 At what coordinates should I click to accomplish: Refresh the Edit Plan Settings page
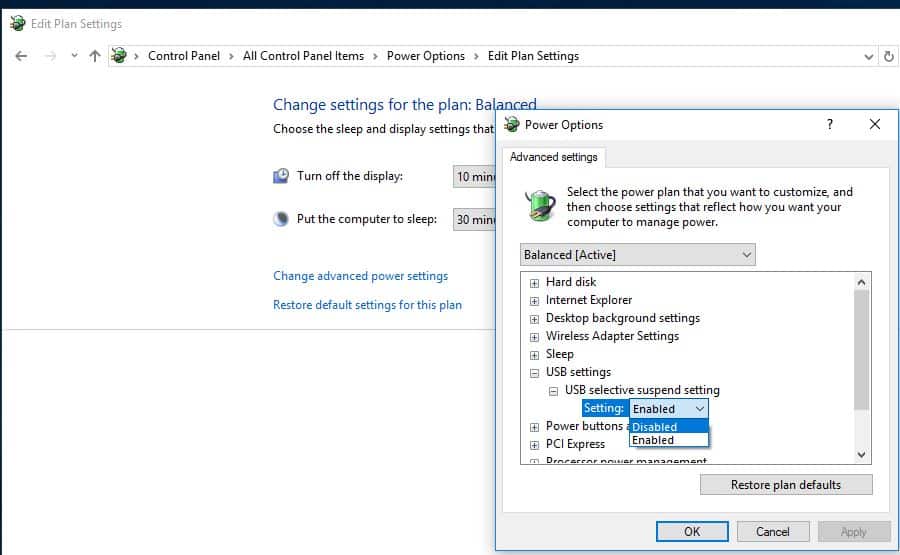pyautogui.click(x=889, y=56)
